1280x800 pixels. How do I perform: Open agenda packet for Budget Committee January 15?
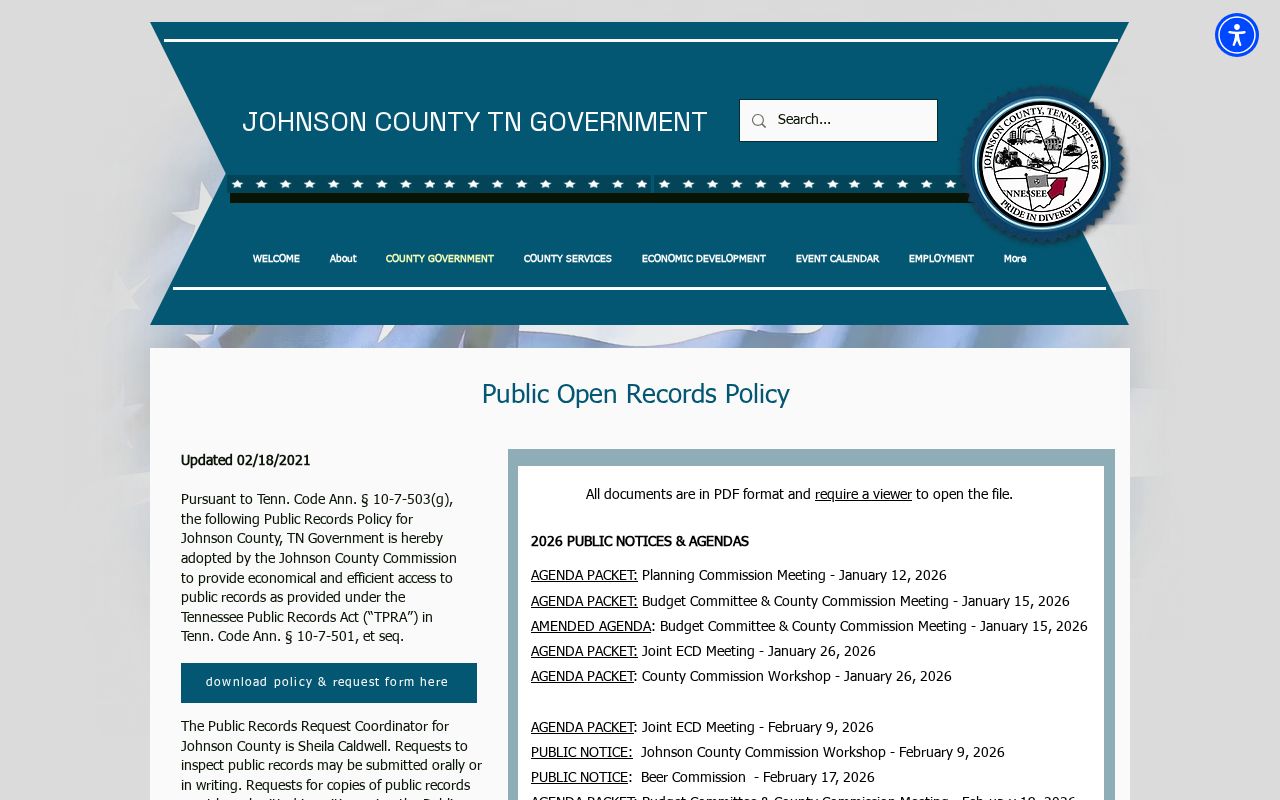tap(584, 602)
